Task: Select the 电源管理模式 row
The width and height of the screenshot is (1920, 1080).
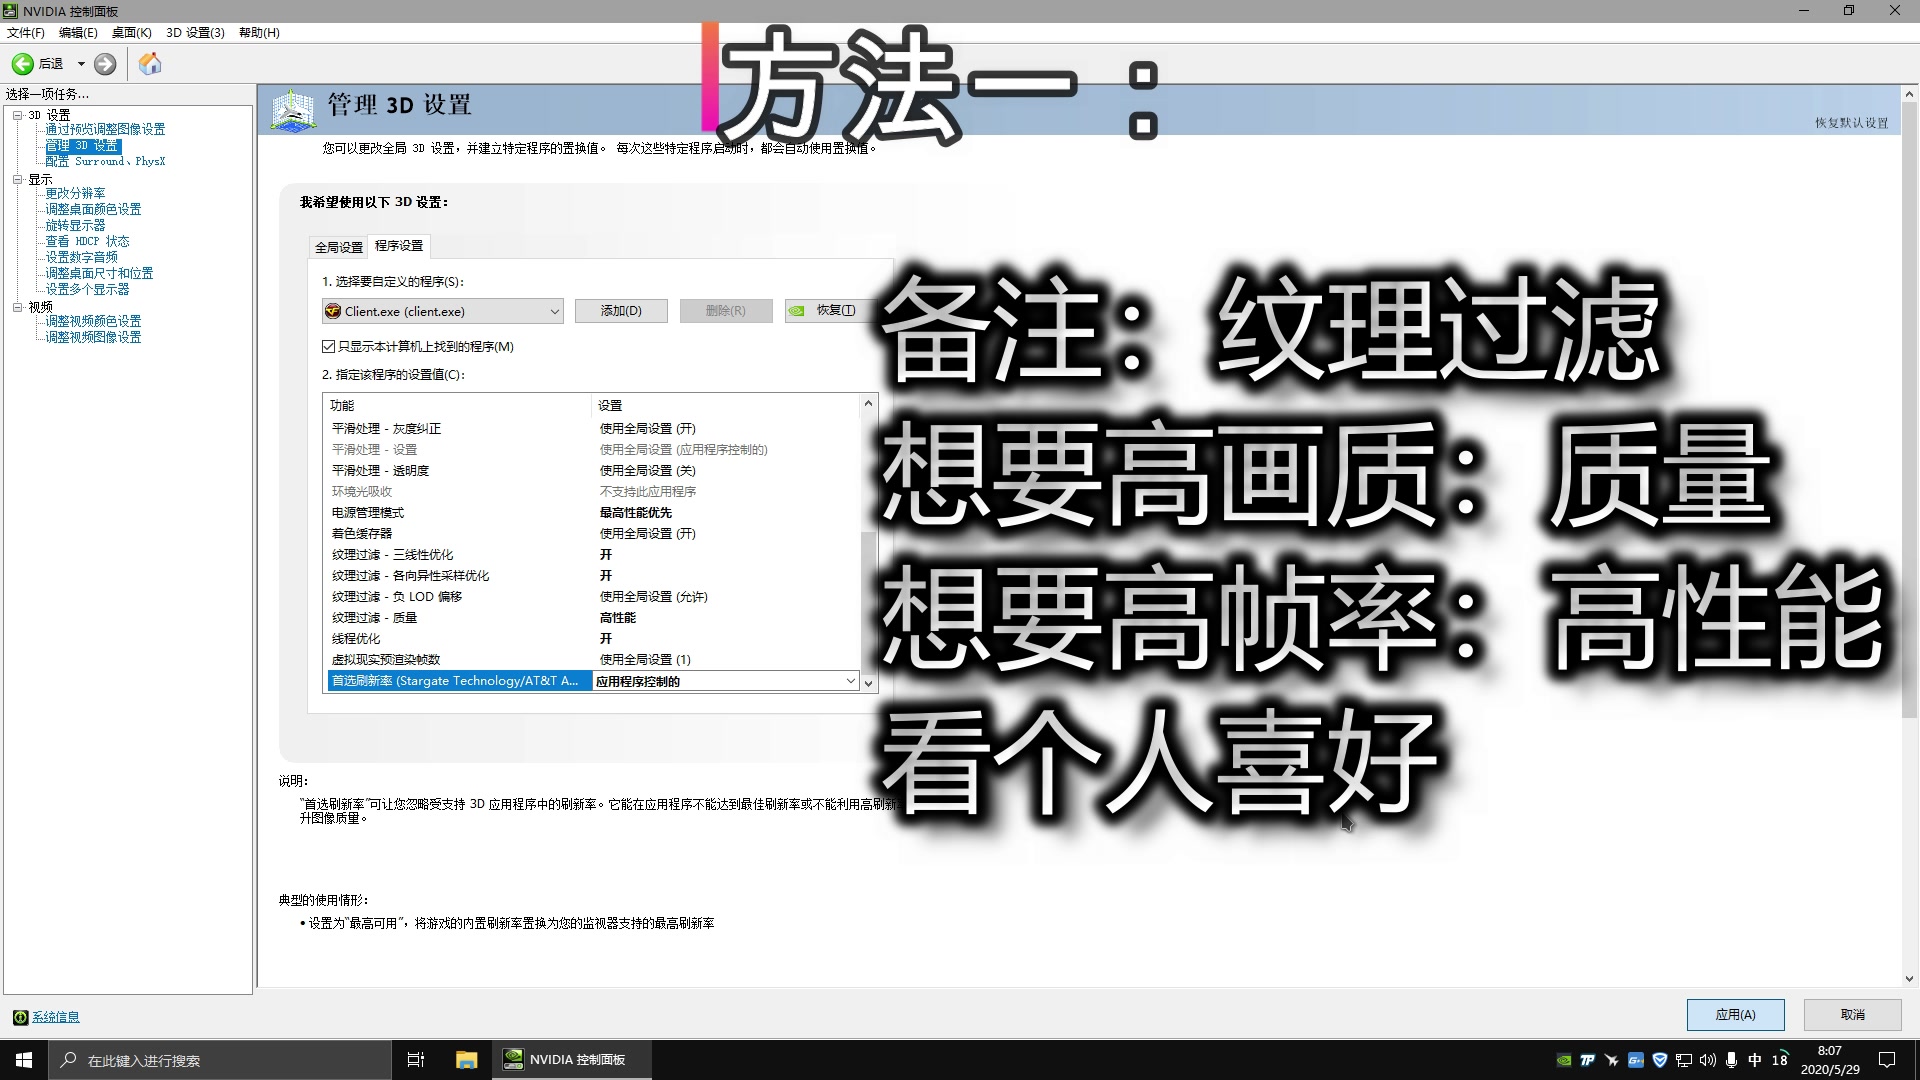Action: 593,512
